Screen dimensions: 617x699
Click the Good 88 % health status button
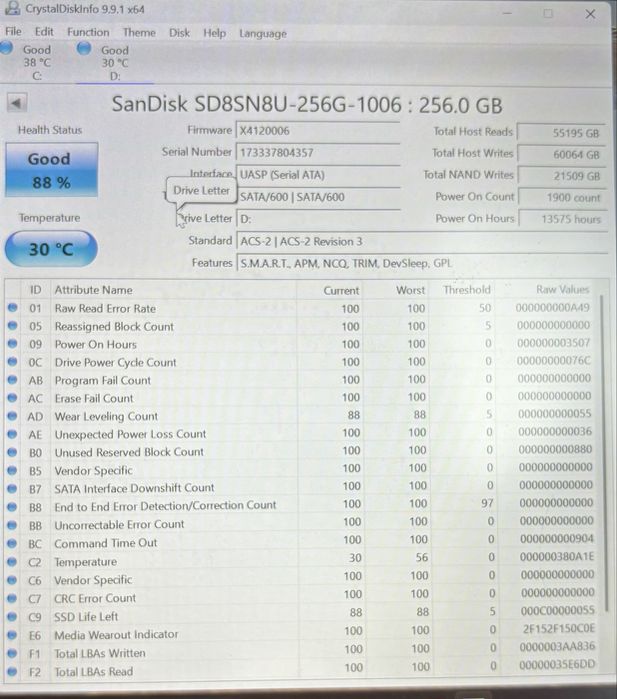pos(51,170)
